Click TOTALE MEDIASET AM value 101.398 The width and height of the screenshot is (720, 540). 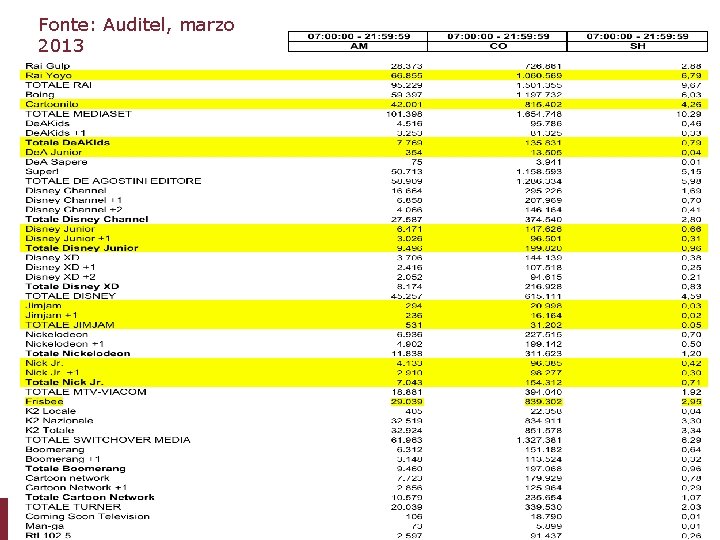404,114
